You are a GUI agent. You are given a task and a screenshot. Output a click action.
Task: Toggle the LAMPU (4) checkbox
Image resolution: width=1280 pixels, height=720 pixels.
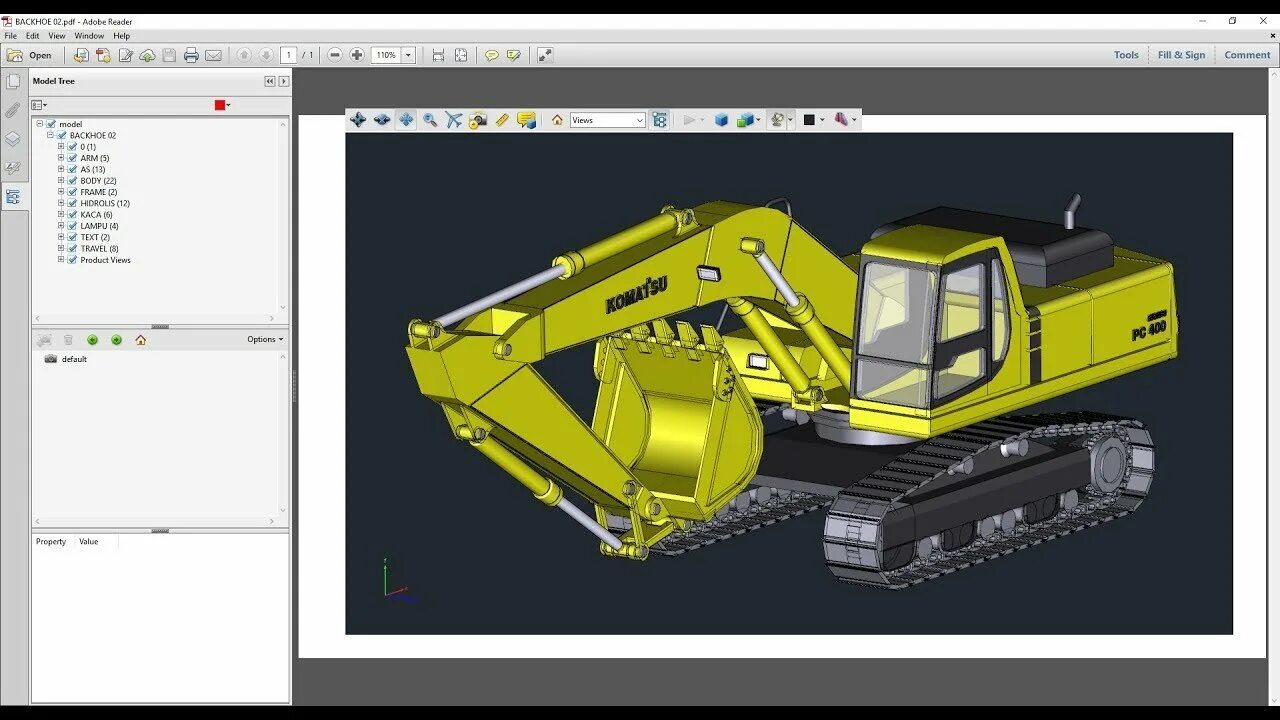72,226
